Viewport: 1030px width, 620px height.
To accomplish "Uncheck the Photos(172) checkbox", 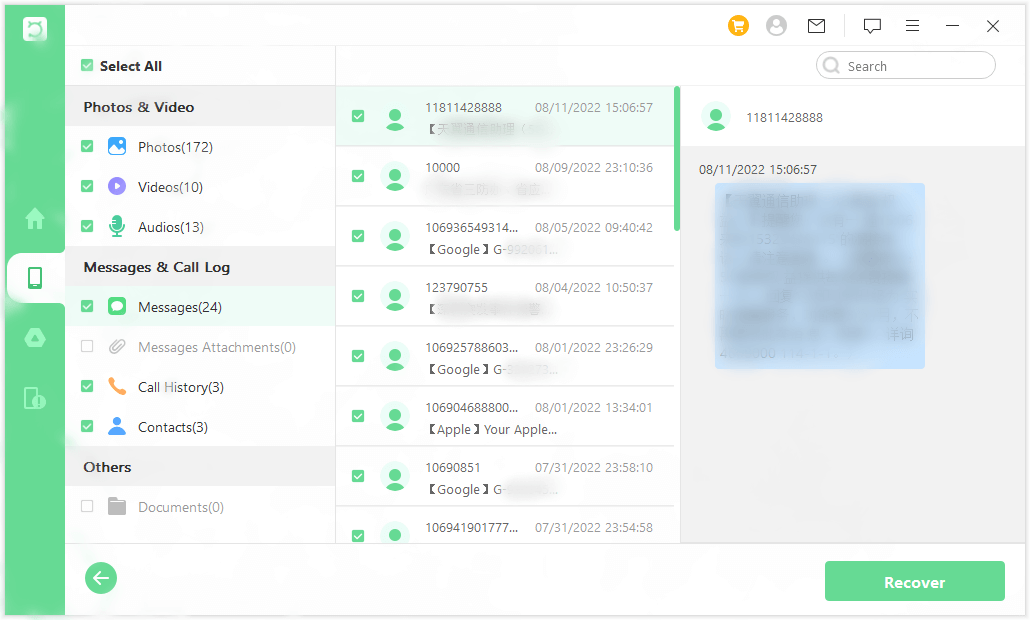I will click(87, 147).
